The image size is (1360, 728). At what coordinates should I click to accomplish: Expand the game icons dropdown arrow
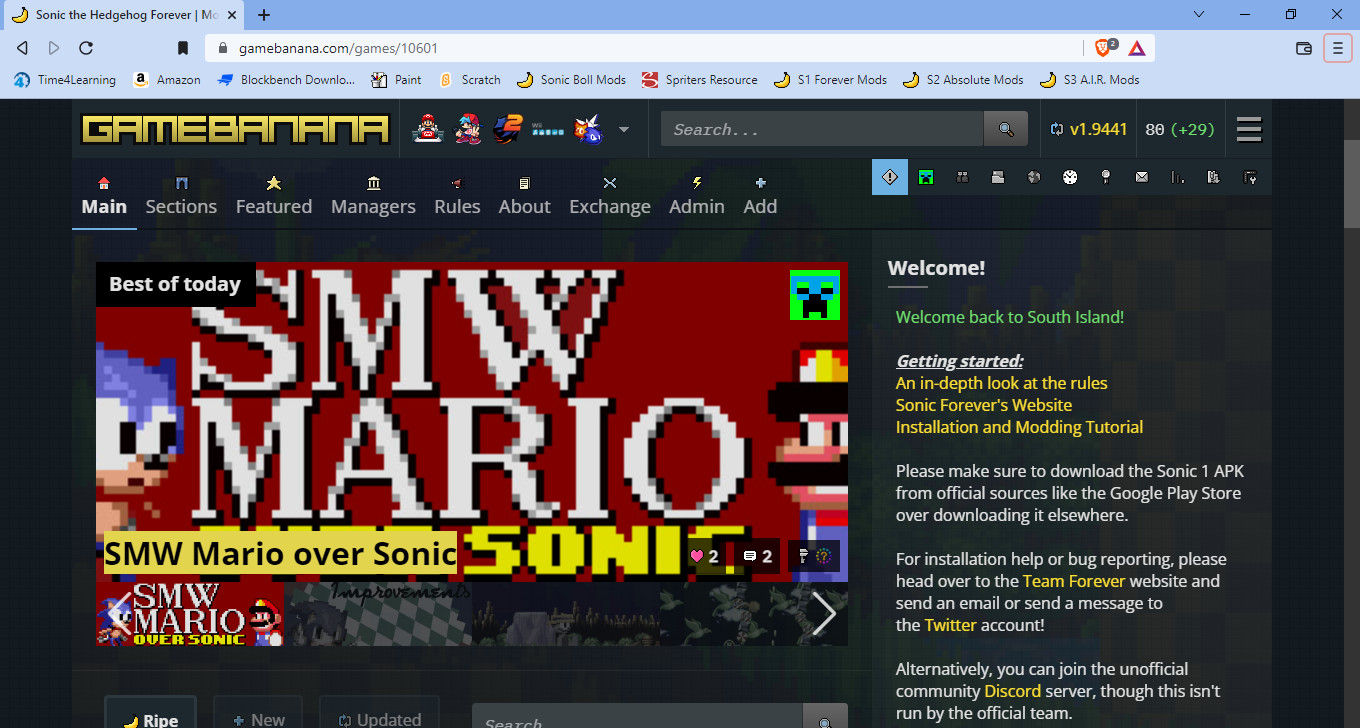[x=623, y=130]
